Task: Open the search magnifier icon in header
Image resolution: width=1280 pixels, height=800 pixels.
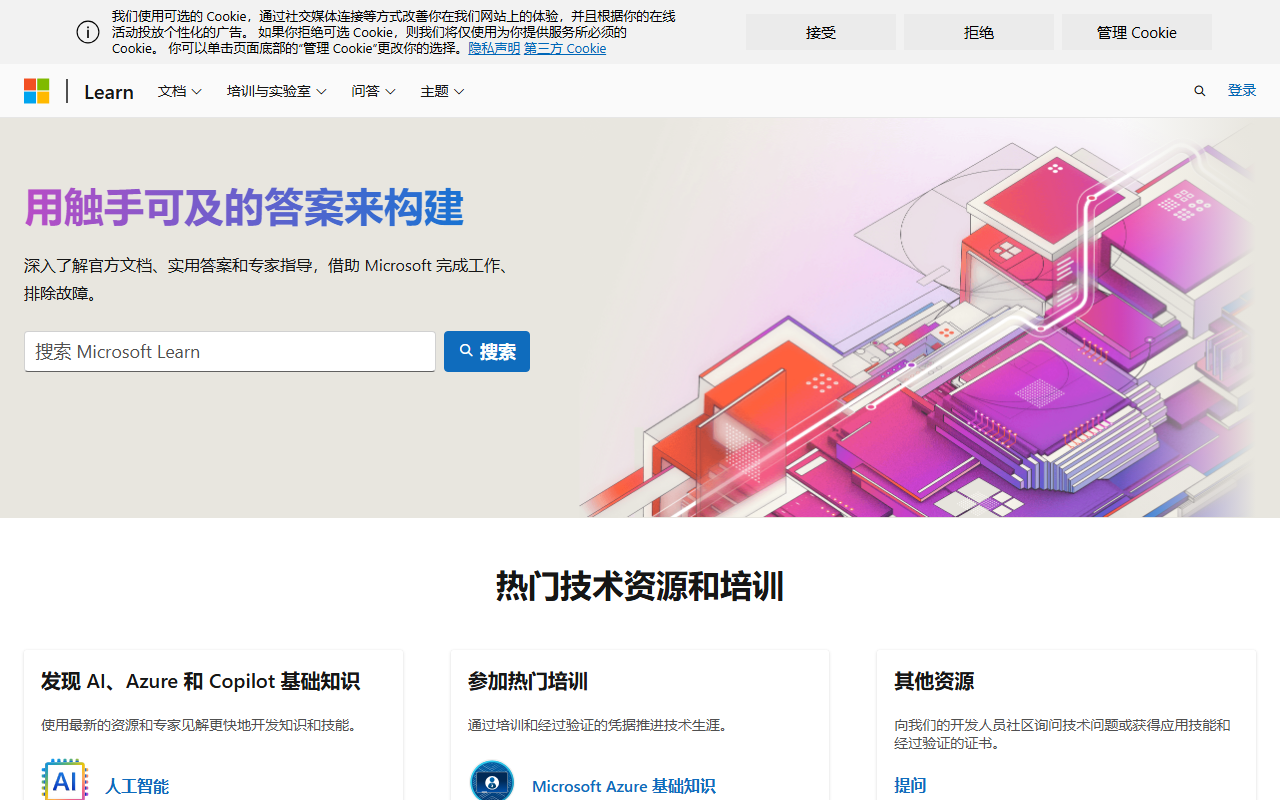Action: click(x=1200, y=91)
